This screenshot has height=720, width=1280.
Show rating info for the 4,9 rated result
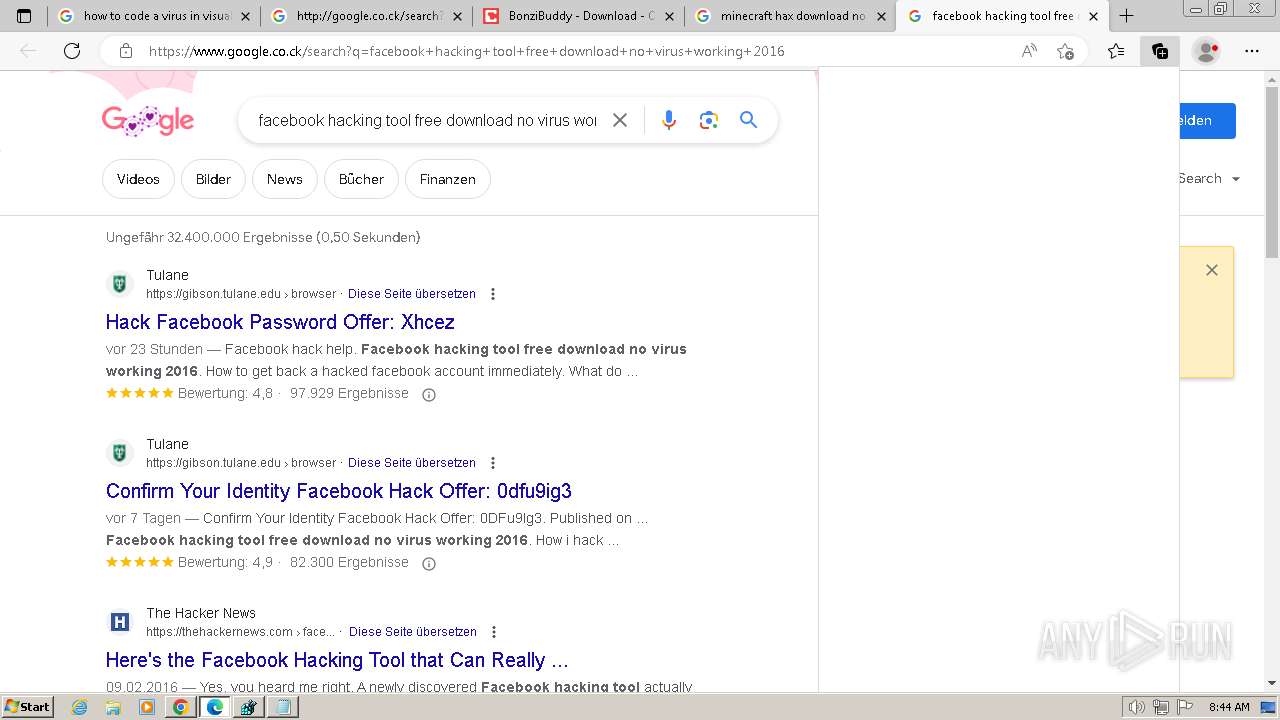point(429,563)
